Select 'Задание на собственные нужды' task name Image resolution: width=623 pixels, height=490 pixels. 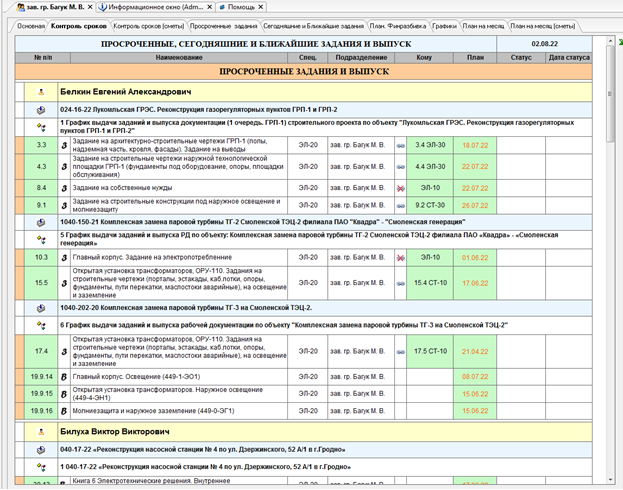[x=122, y=188]
